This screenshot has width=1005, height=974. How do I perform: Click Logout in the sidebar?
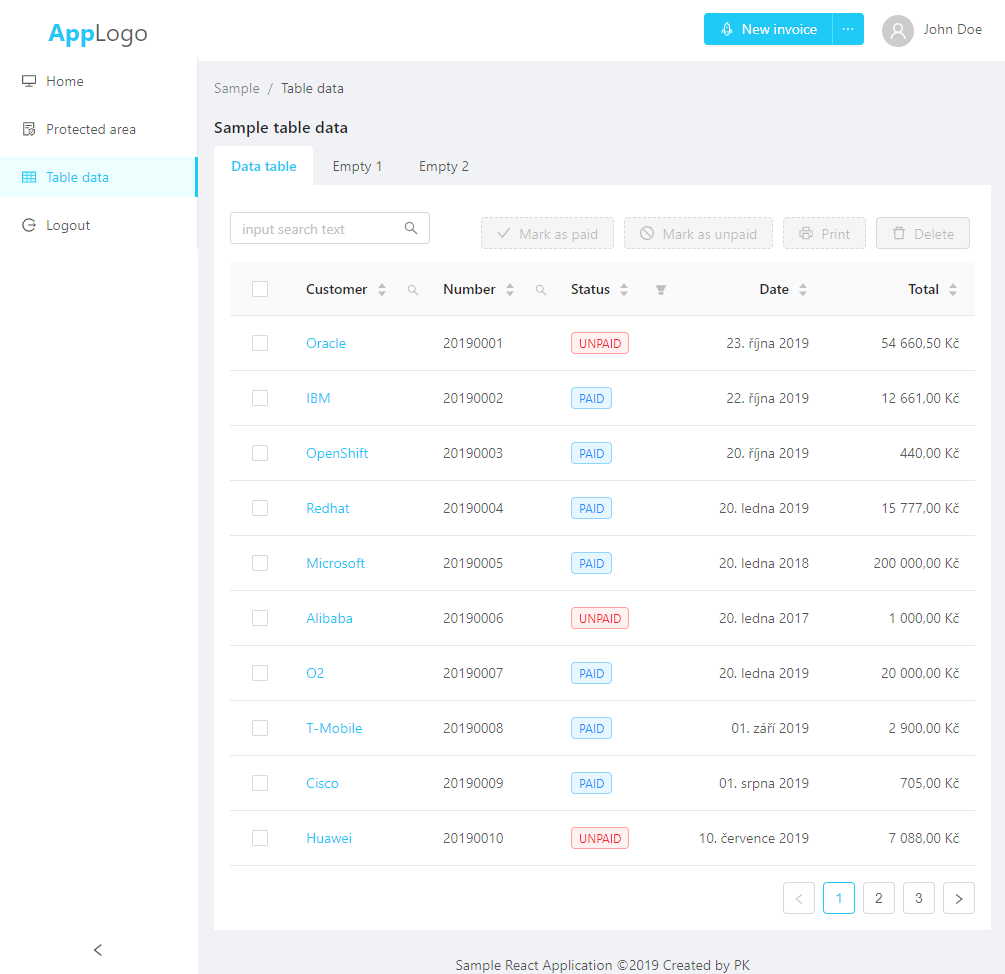coord(98,226)
